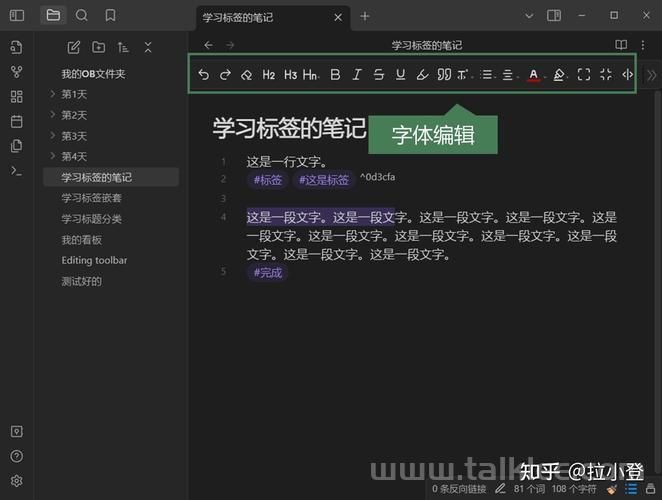Screen dimensions: 662x500
Task: Collapse all folders in explorer
Action: coord(148,47)
